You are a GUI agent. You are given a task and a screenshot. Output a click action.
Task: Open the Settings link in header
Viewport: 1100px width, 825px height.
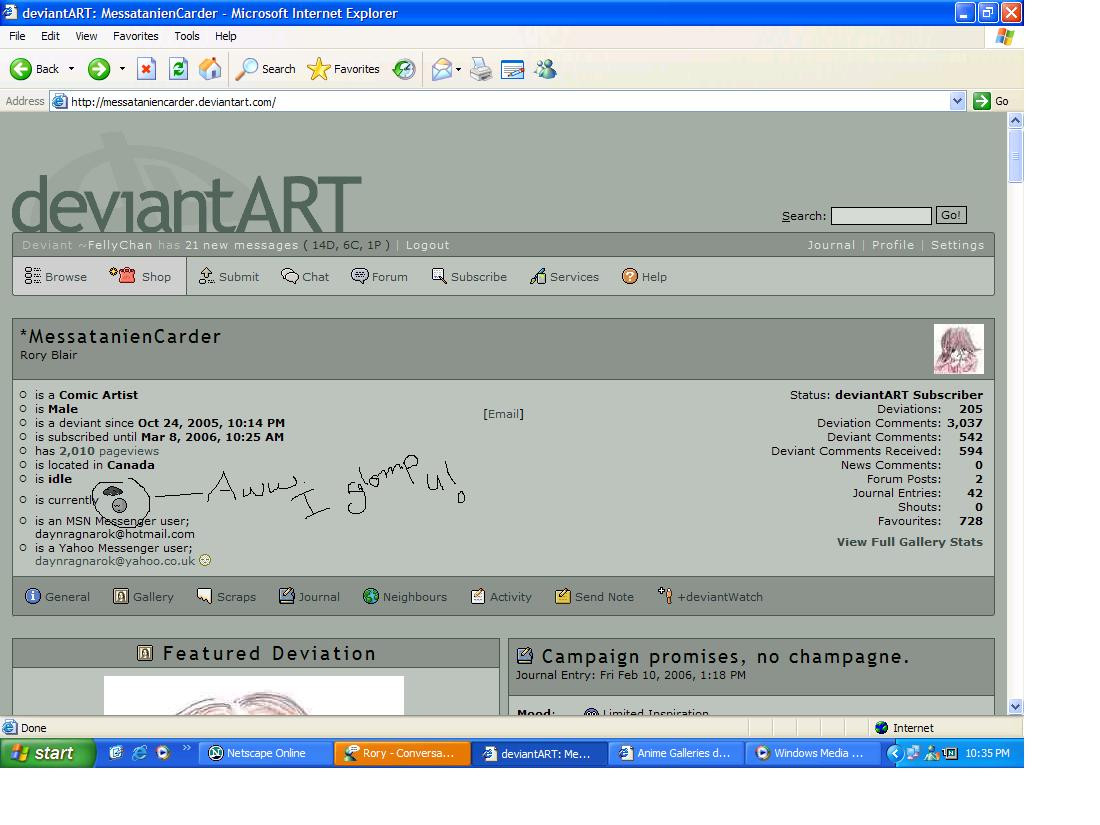tap(957, 245)
